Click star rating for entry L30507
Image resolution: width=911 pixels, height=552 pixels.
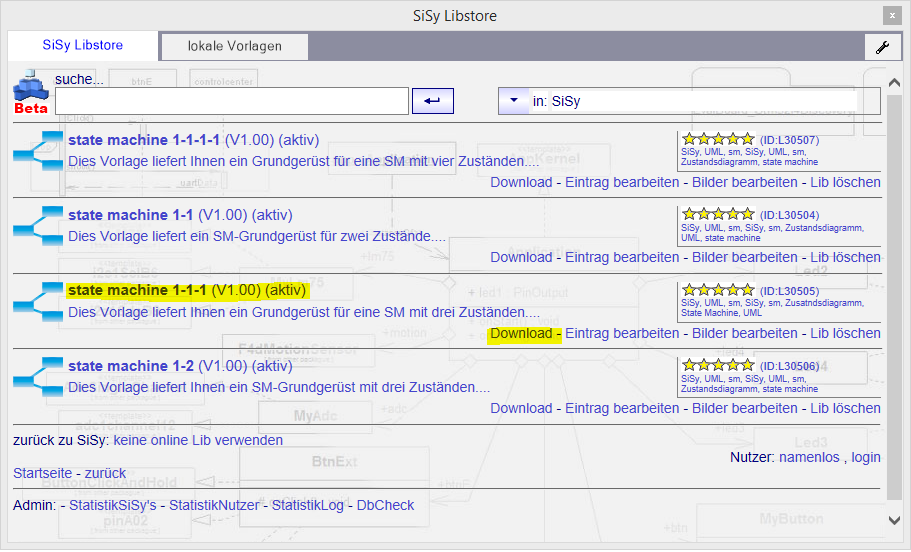coord(718,139)
